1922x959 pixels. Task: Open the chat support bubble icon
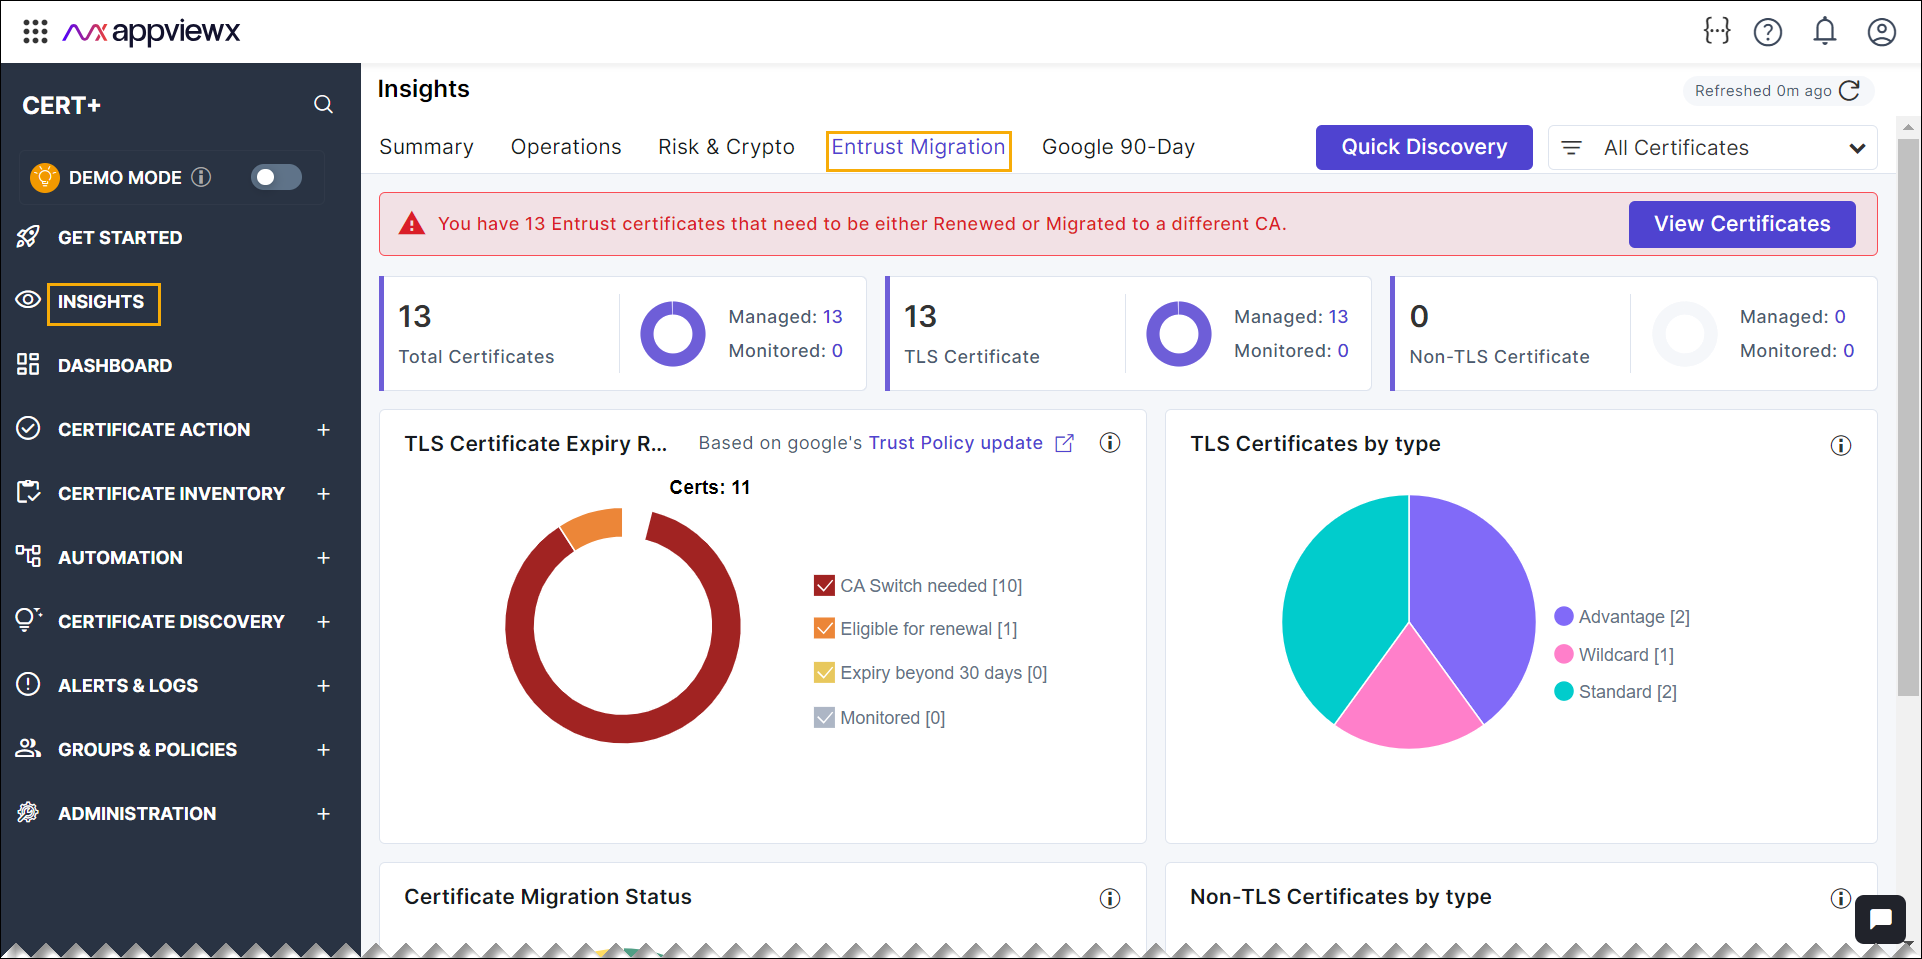pos(1880,919)
